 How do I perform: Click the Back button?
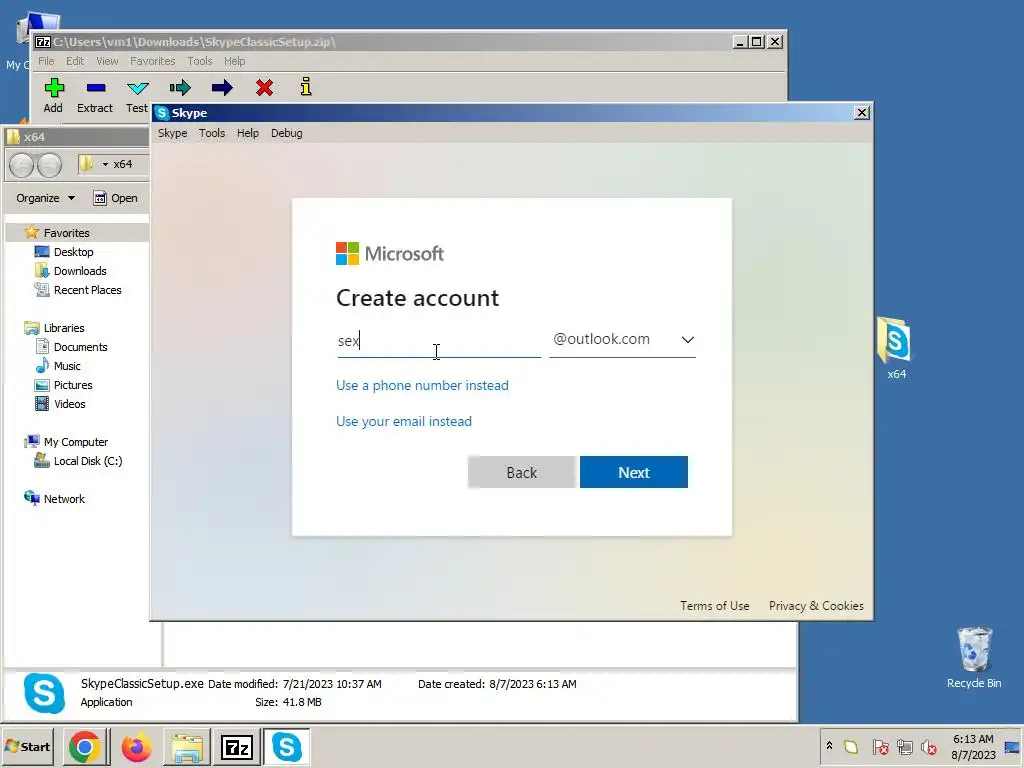521,472
